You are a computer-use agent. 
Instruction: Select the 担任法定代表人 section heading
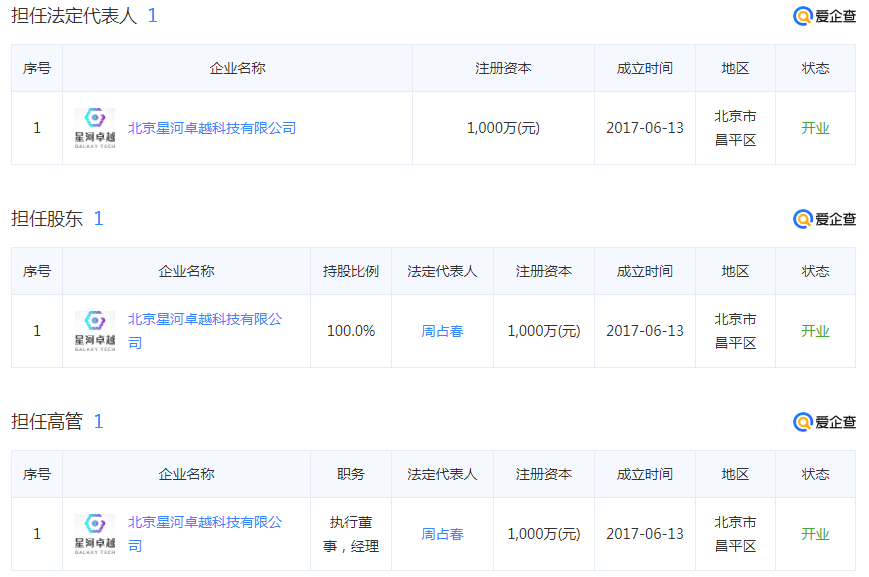(74, 16)
